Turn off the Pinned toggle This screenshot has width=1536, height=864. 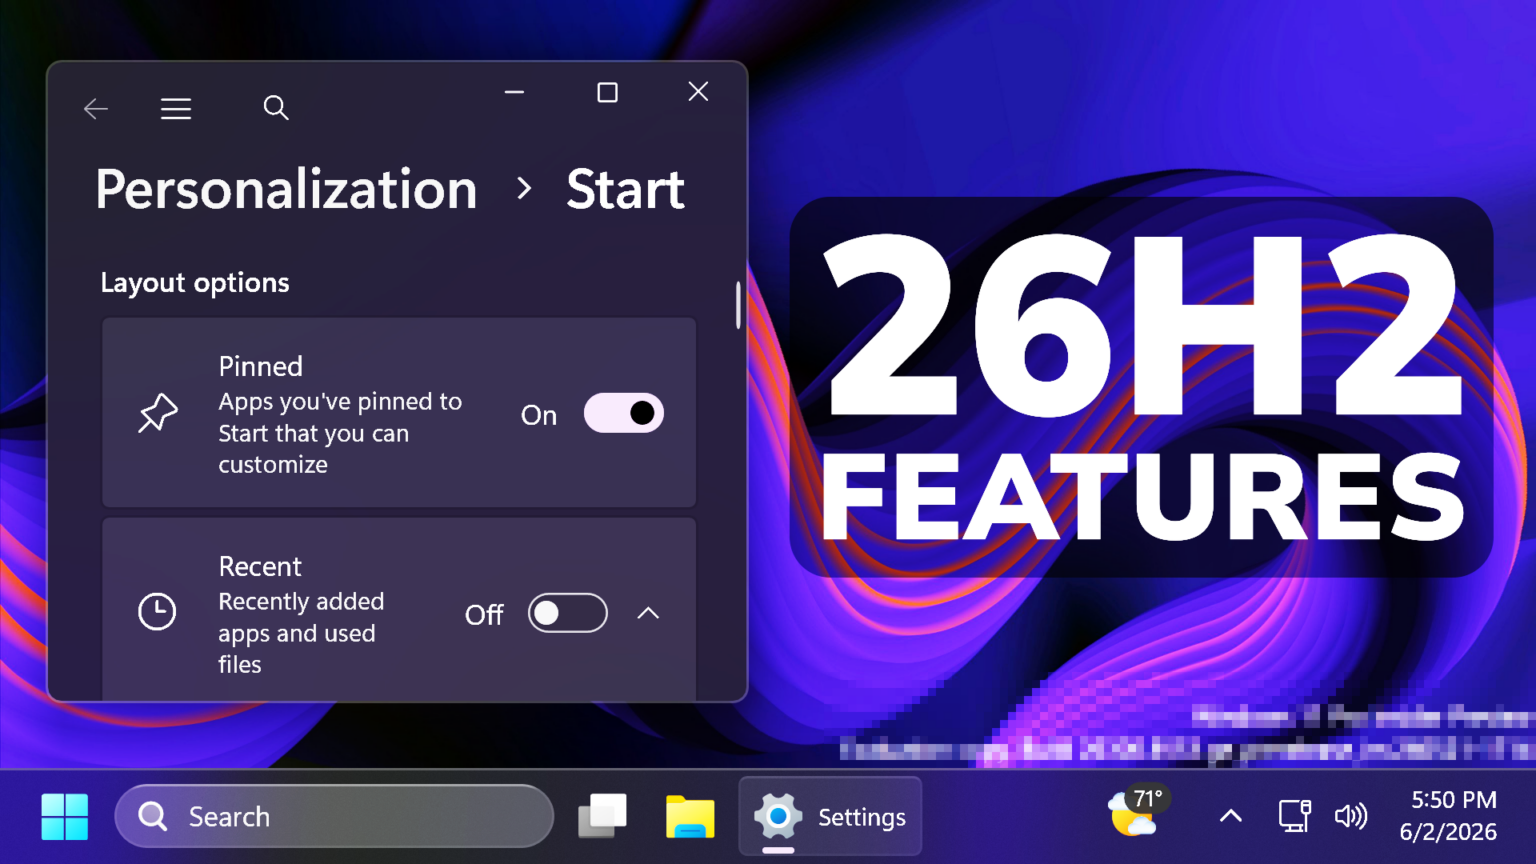click(624, 413)
